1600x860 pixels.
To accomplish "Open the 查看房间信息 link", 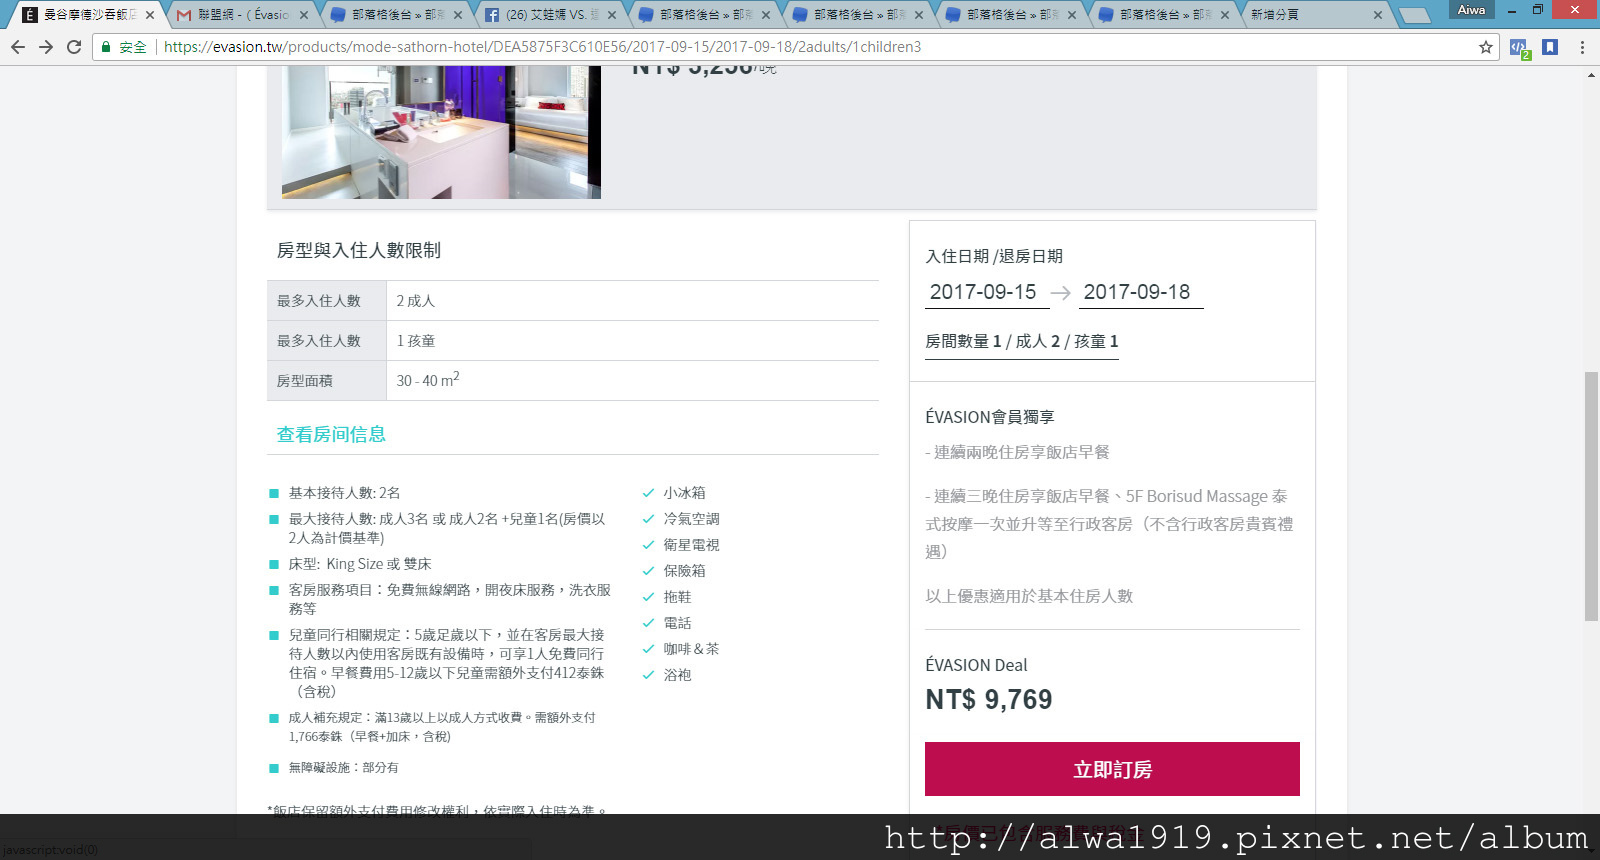I will click(331, 434).
